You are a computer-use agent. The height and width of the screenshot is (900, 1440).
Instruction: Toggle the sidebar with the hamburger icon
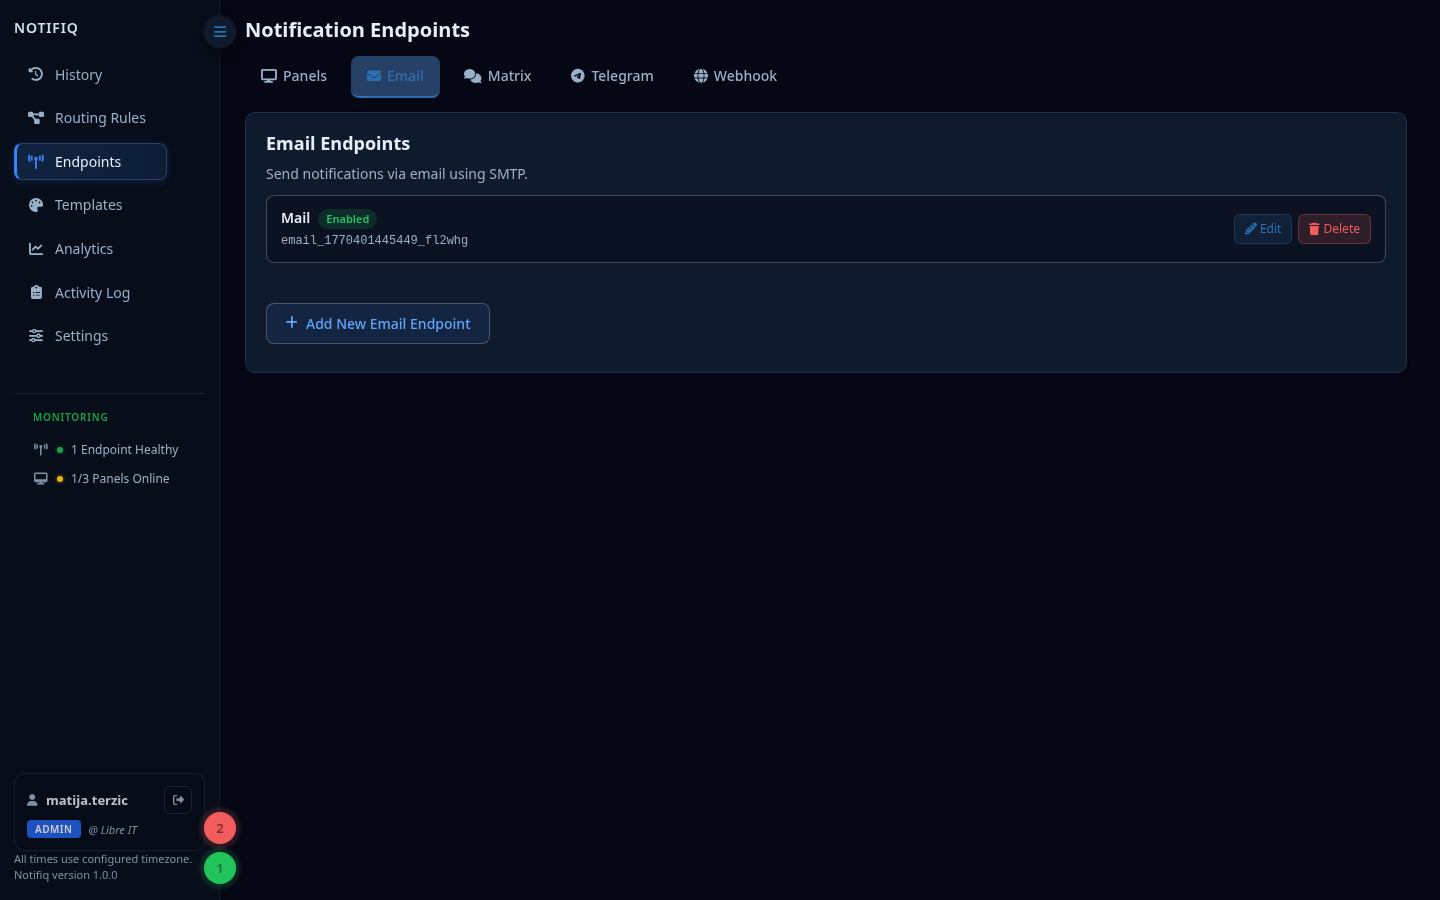click(x=220, y=32)
